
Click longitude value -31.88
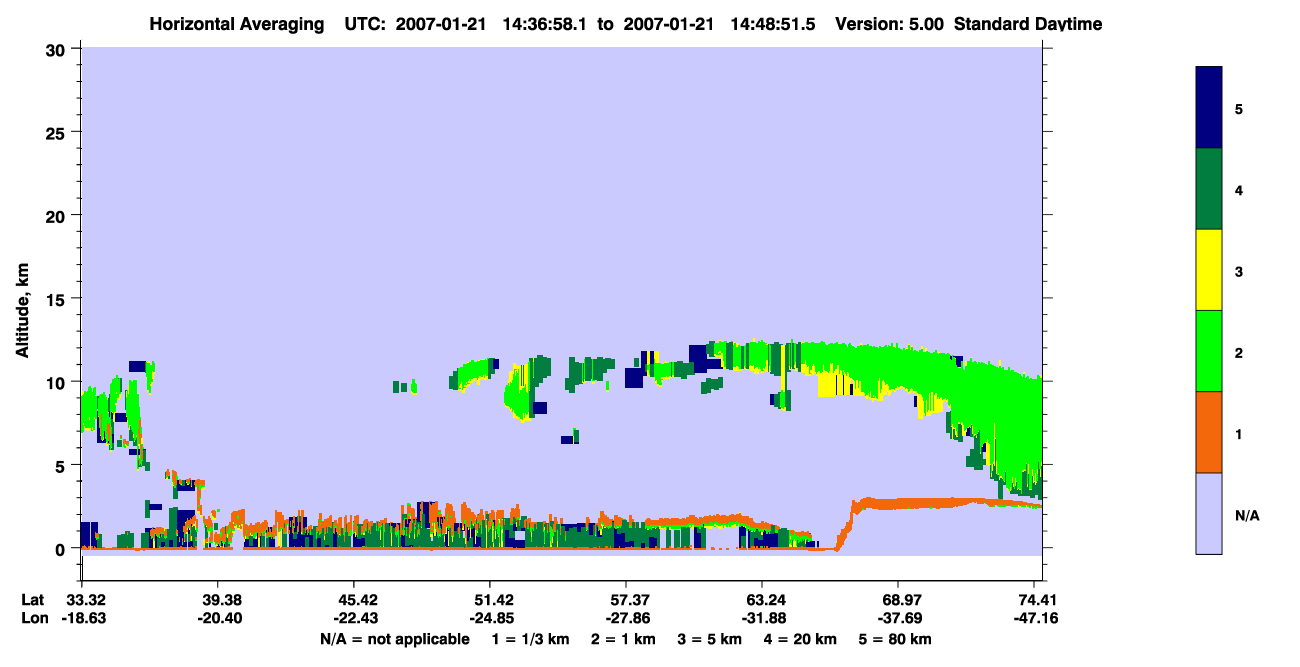point(762,618)
